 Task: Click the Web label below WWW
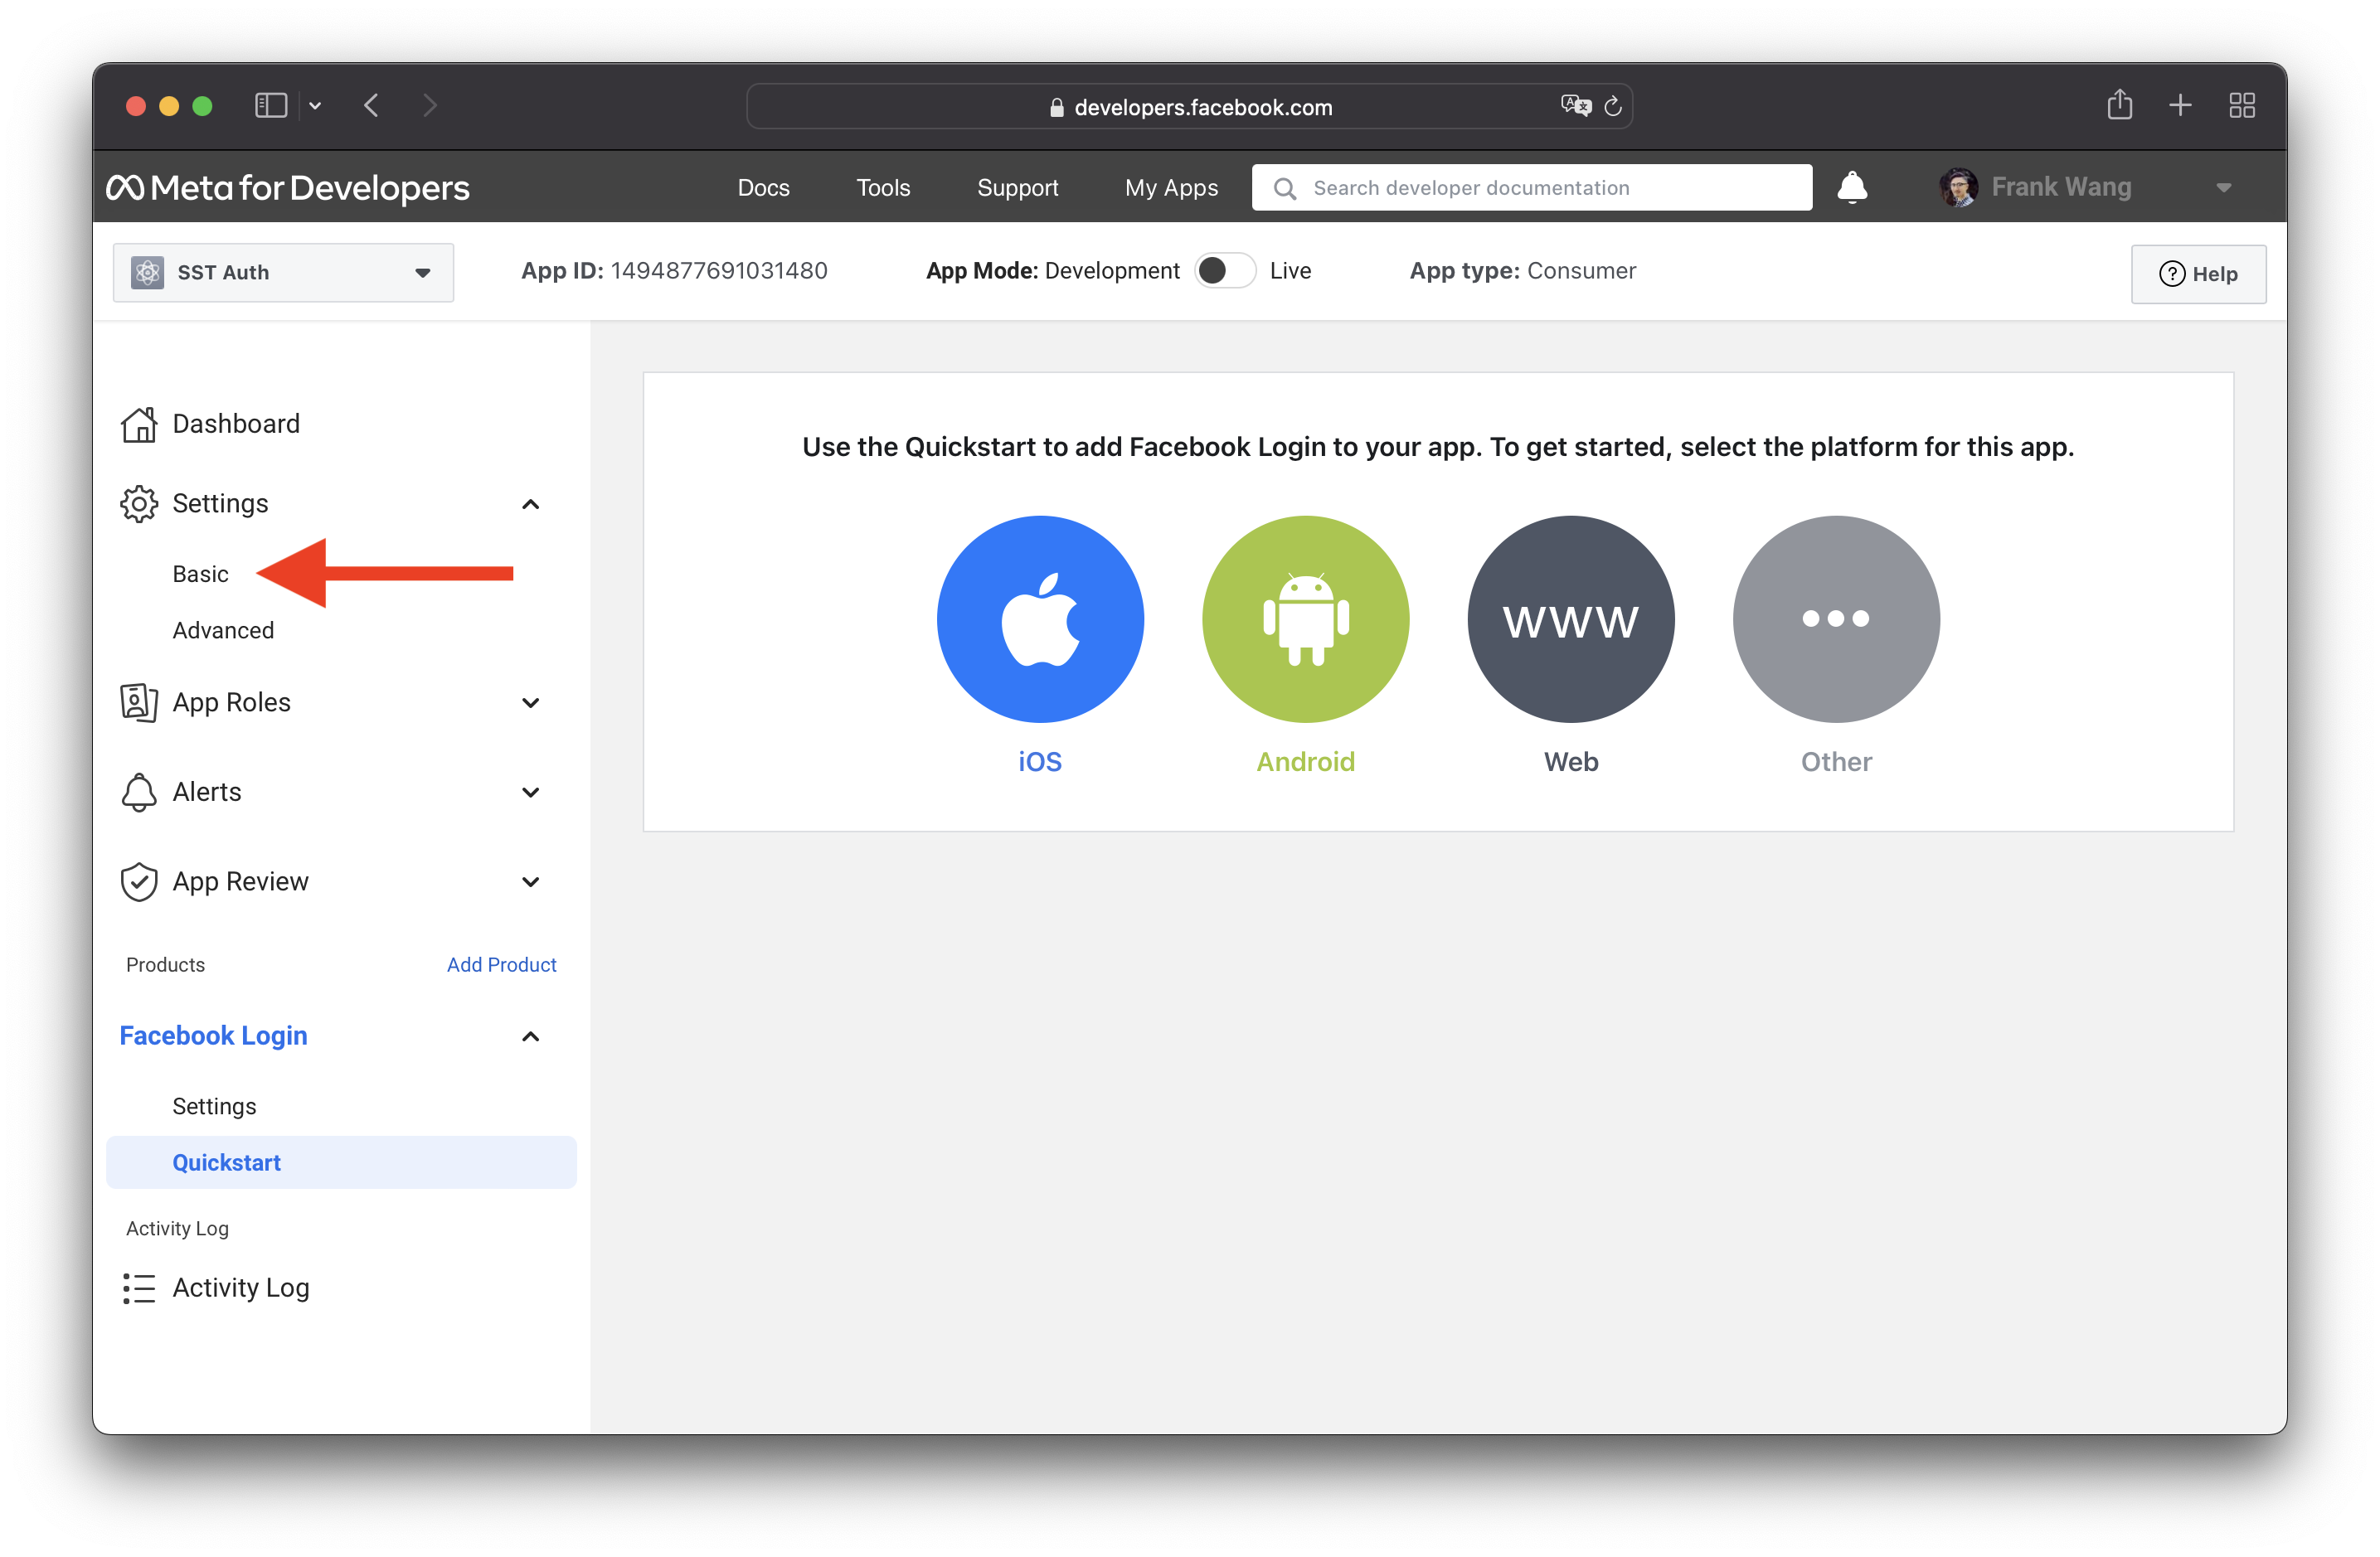click(x=1570, y=762)
